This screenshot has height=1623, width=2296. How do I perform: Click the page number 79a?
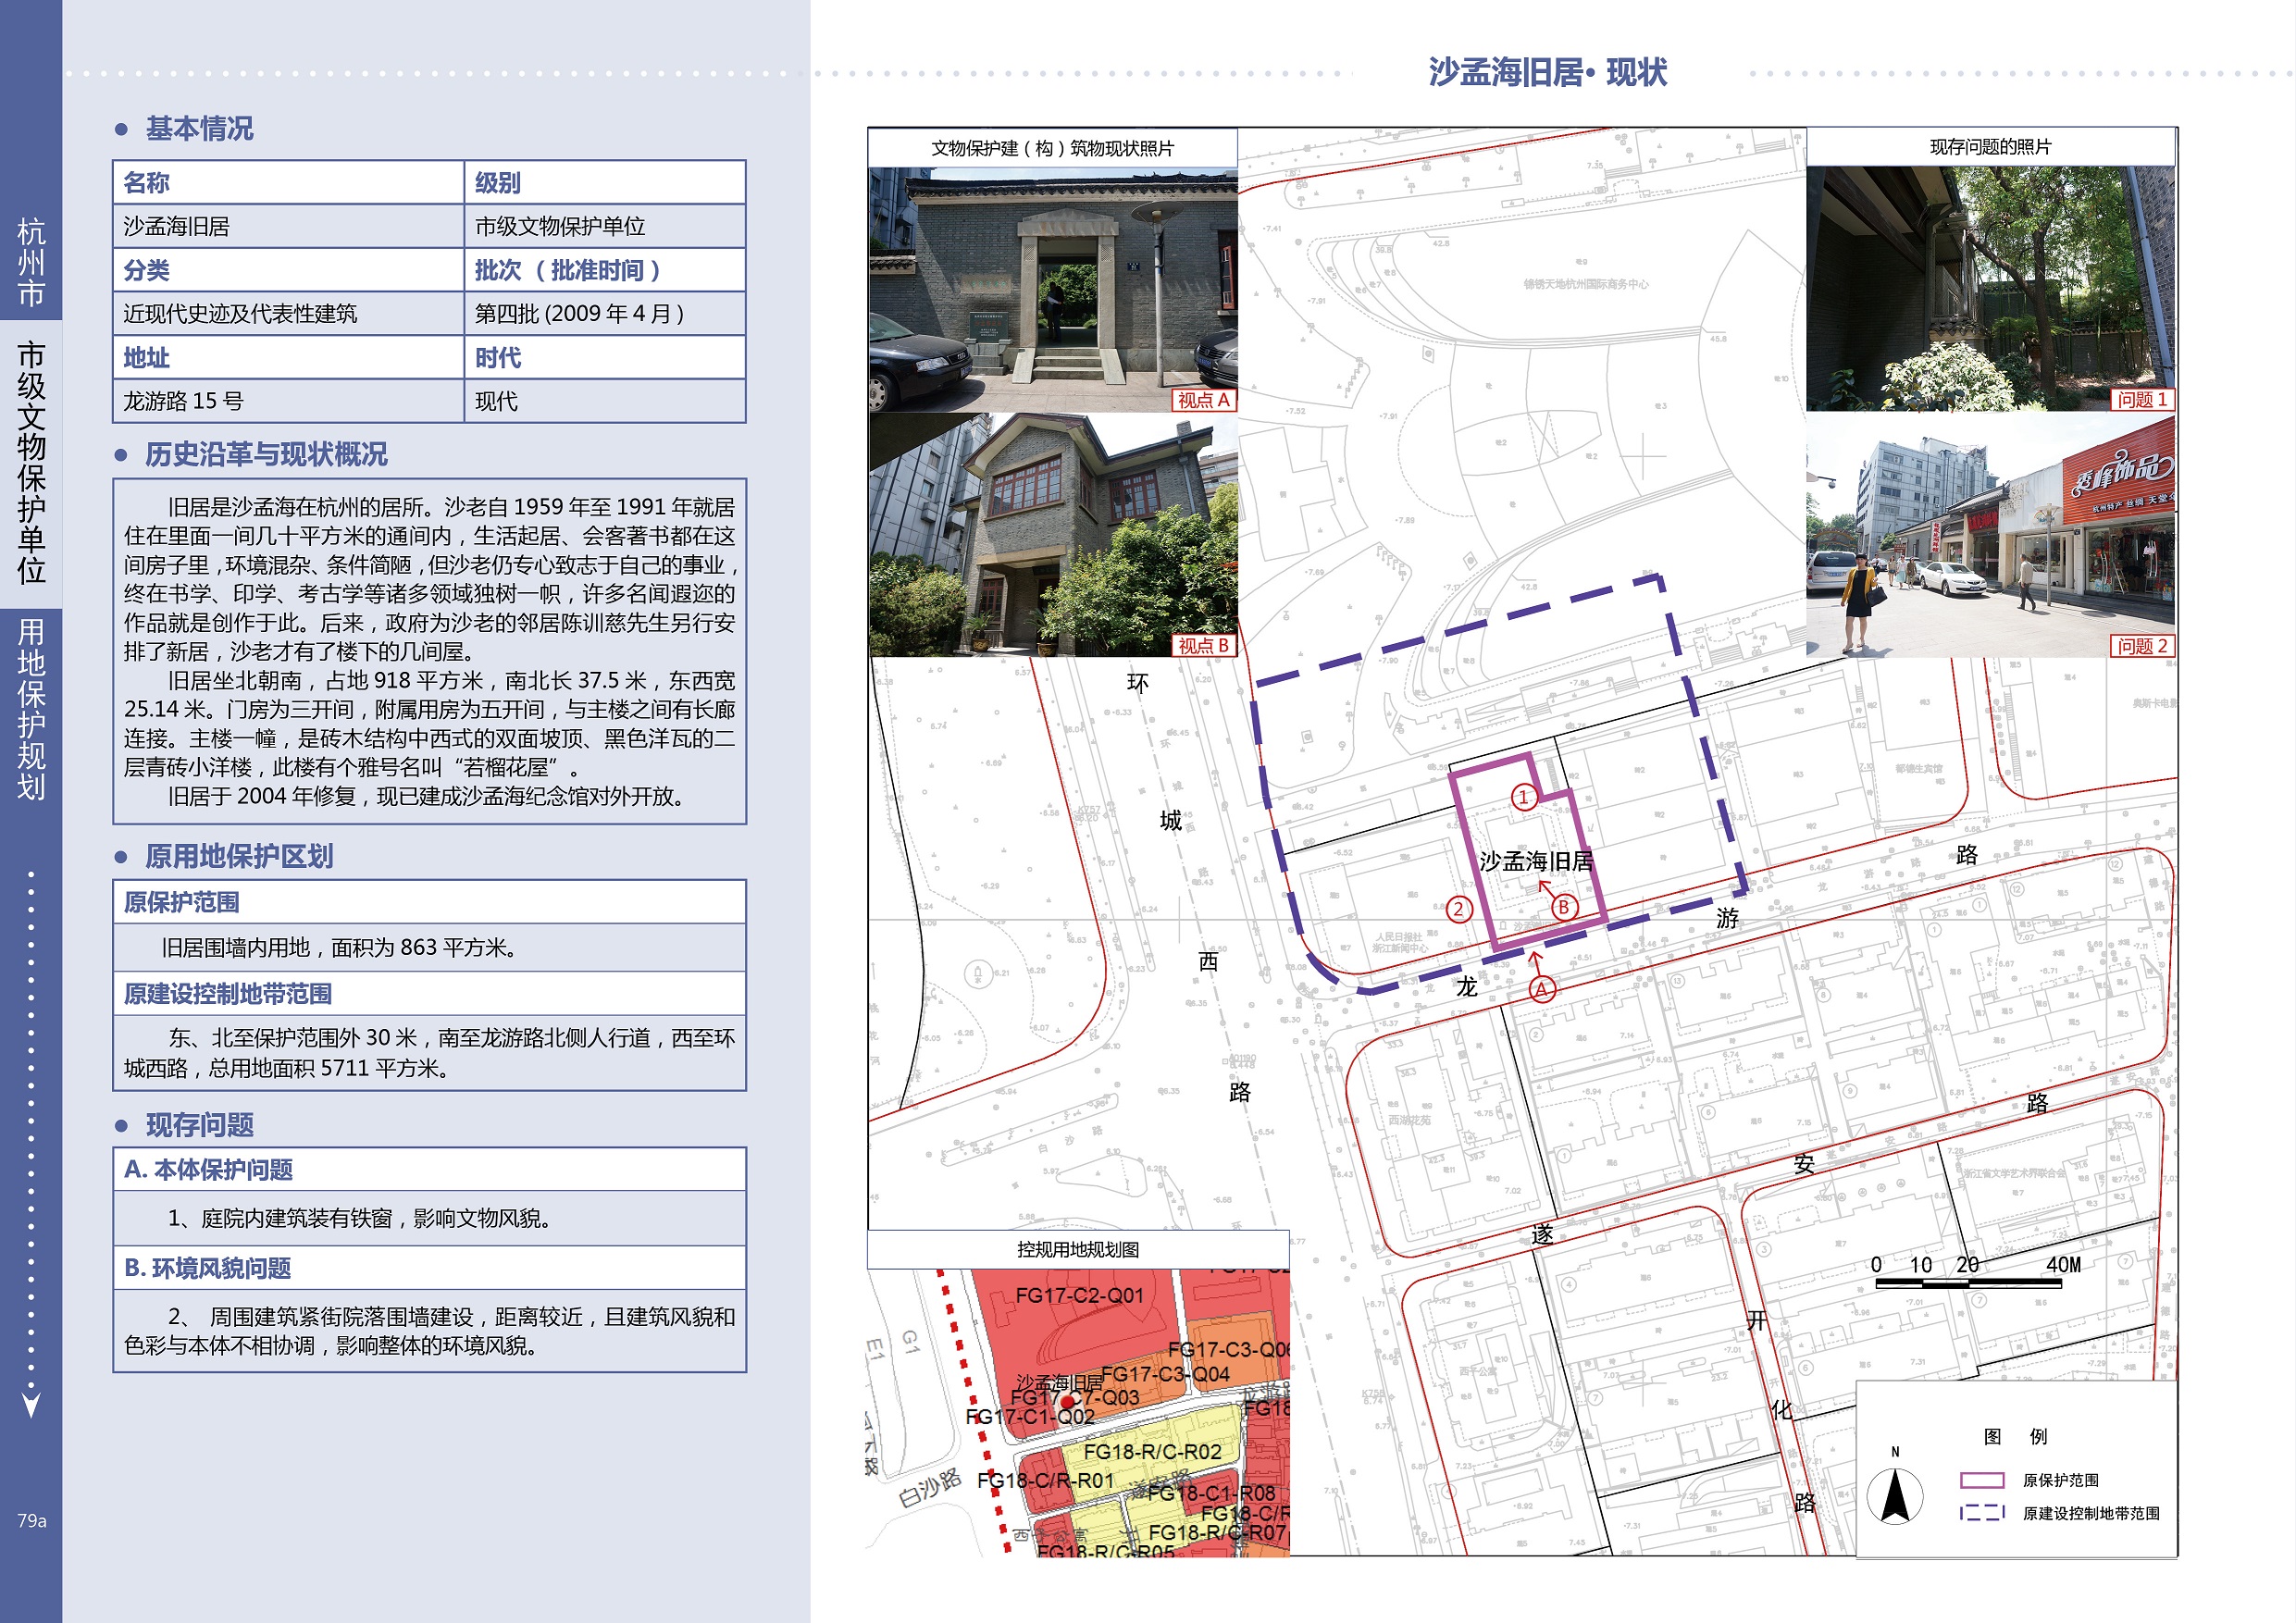pos(32,1520)
